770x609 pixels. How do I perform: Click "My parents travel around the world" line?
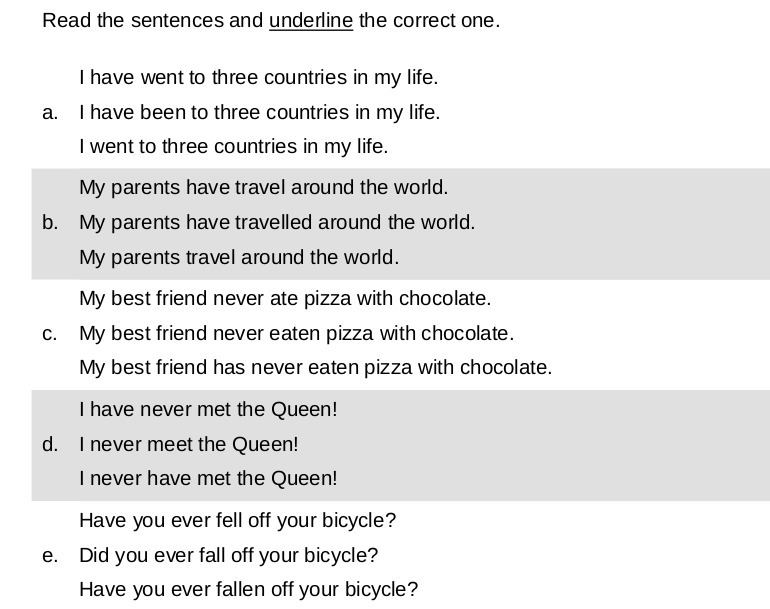pos(239,257)
